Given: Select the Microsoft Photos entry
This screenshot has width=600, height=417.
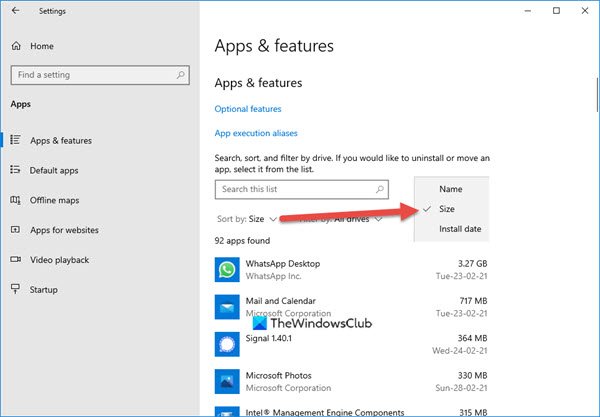Looking at the screenshot, I should click(x=351, y=381).
